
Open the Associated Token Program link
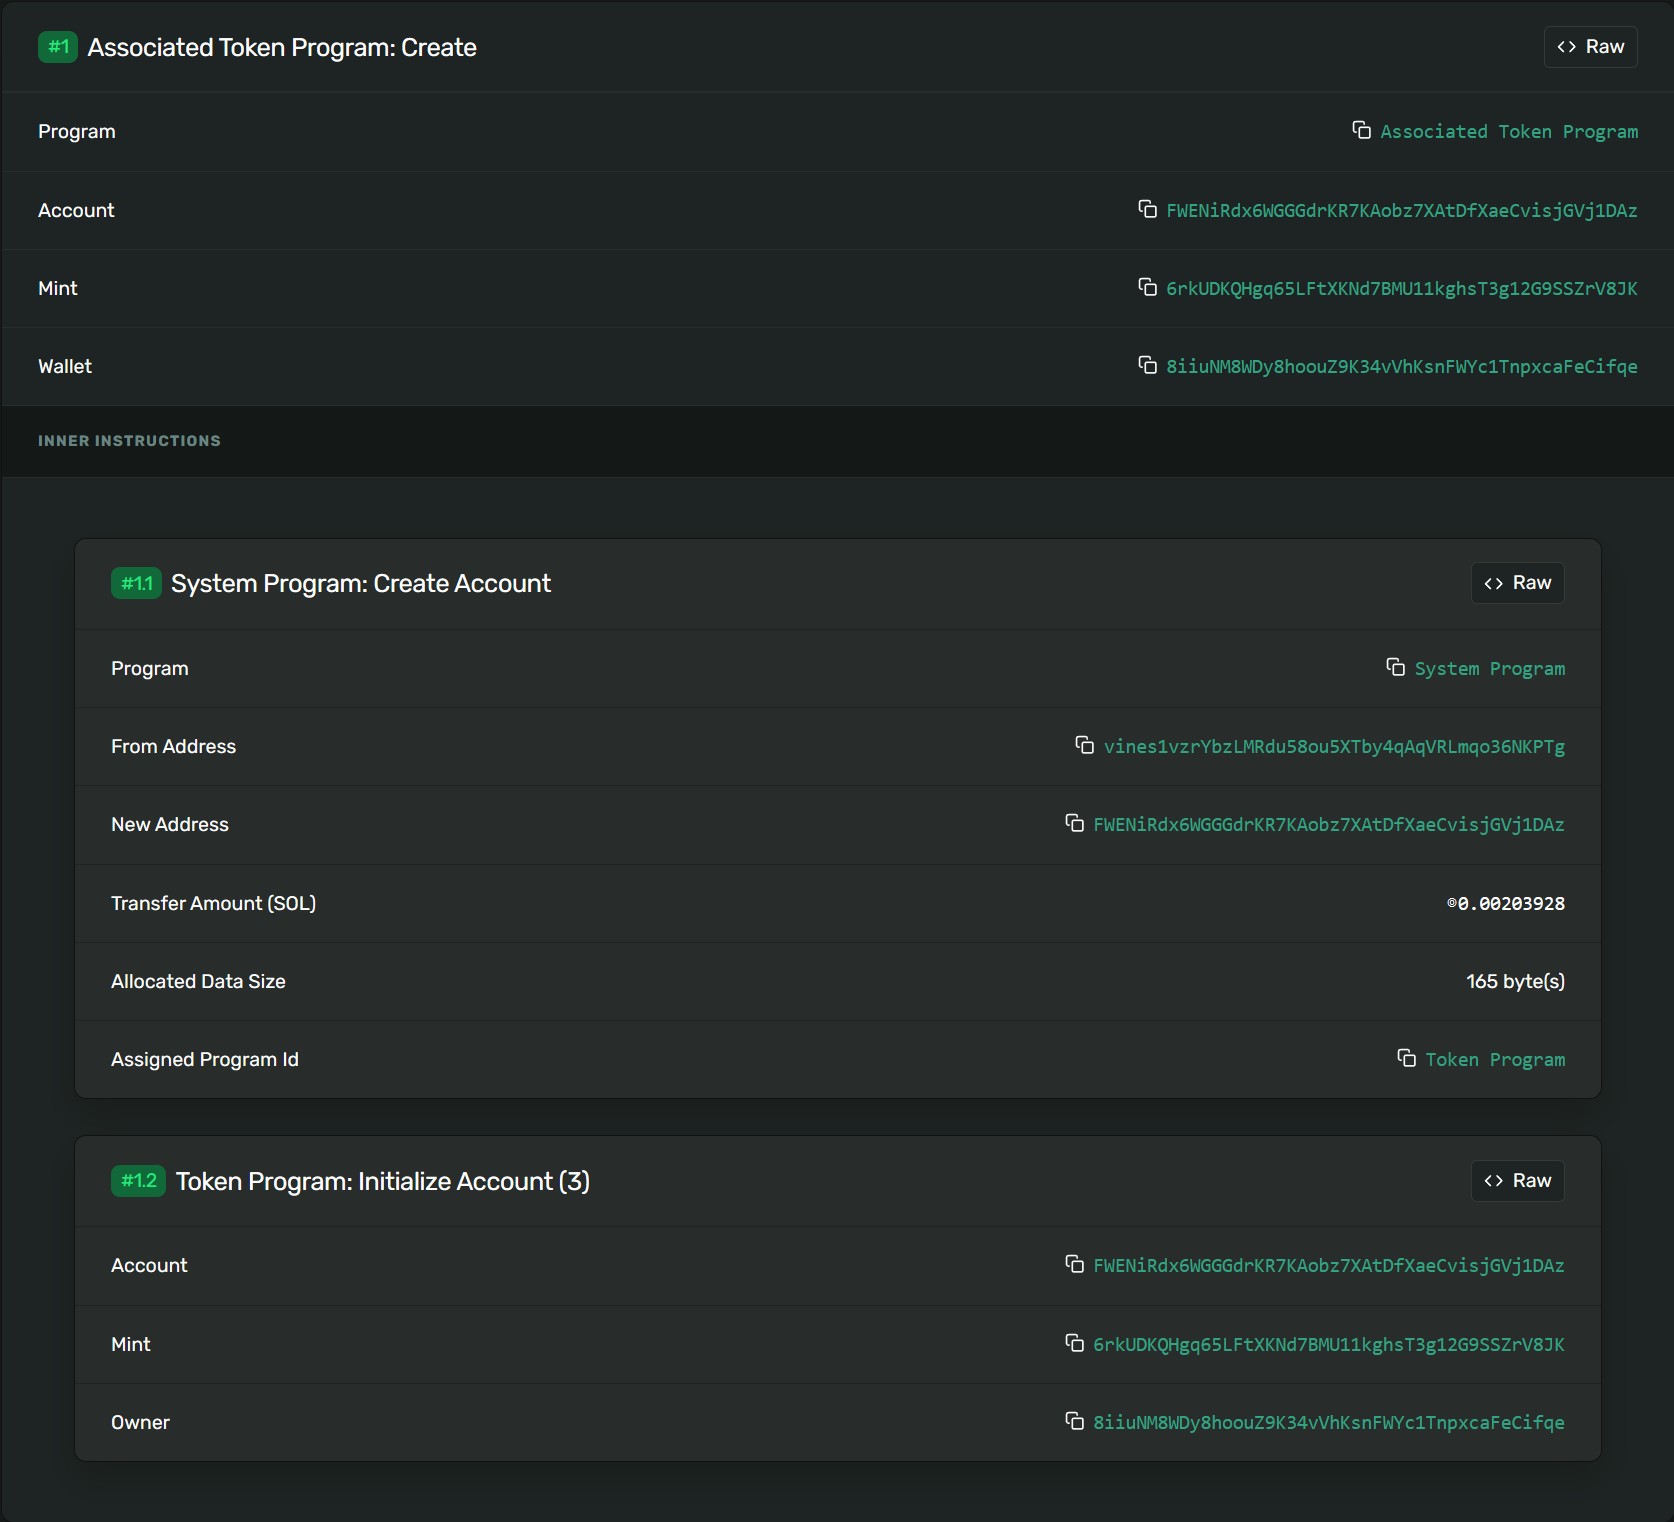(x=1508, y=132)
